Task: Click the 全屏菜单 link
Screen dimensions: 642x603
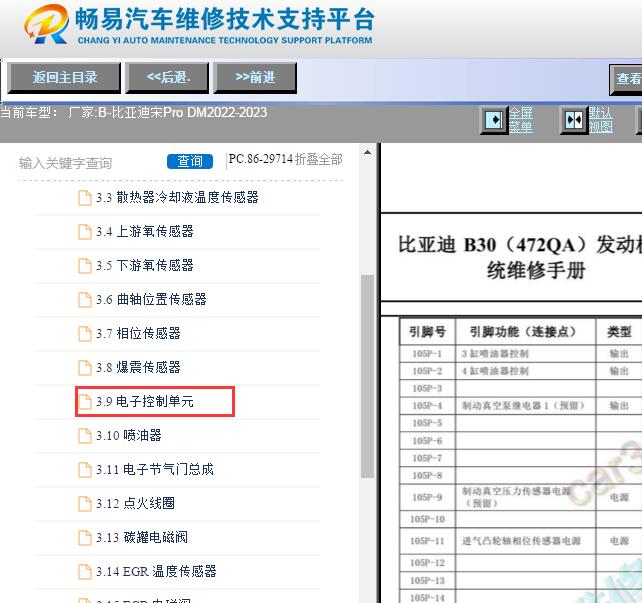Action: pyautogui.click(x=520, y=120)
